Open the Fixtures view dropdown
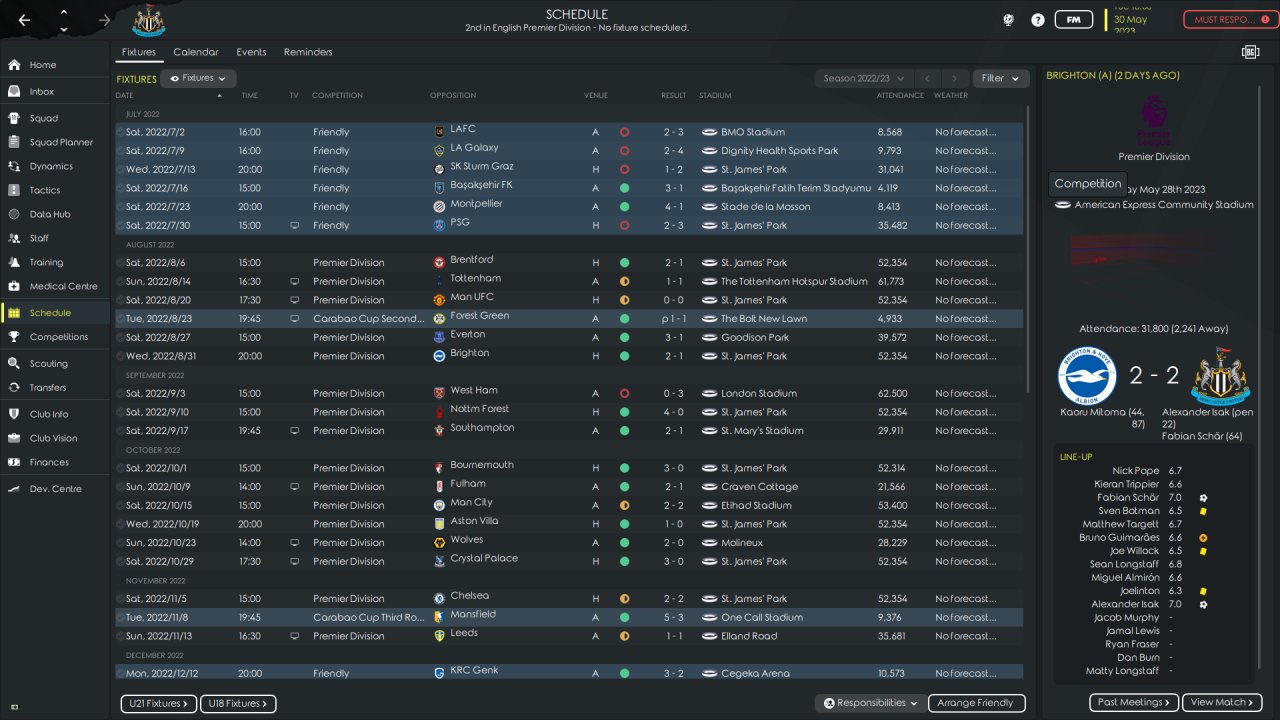 tap(198, 78)
